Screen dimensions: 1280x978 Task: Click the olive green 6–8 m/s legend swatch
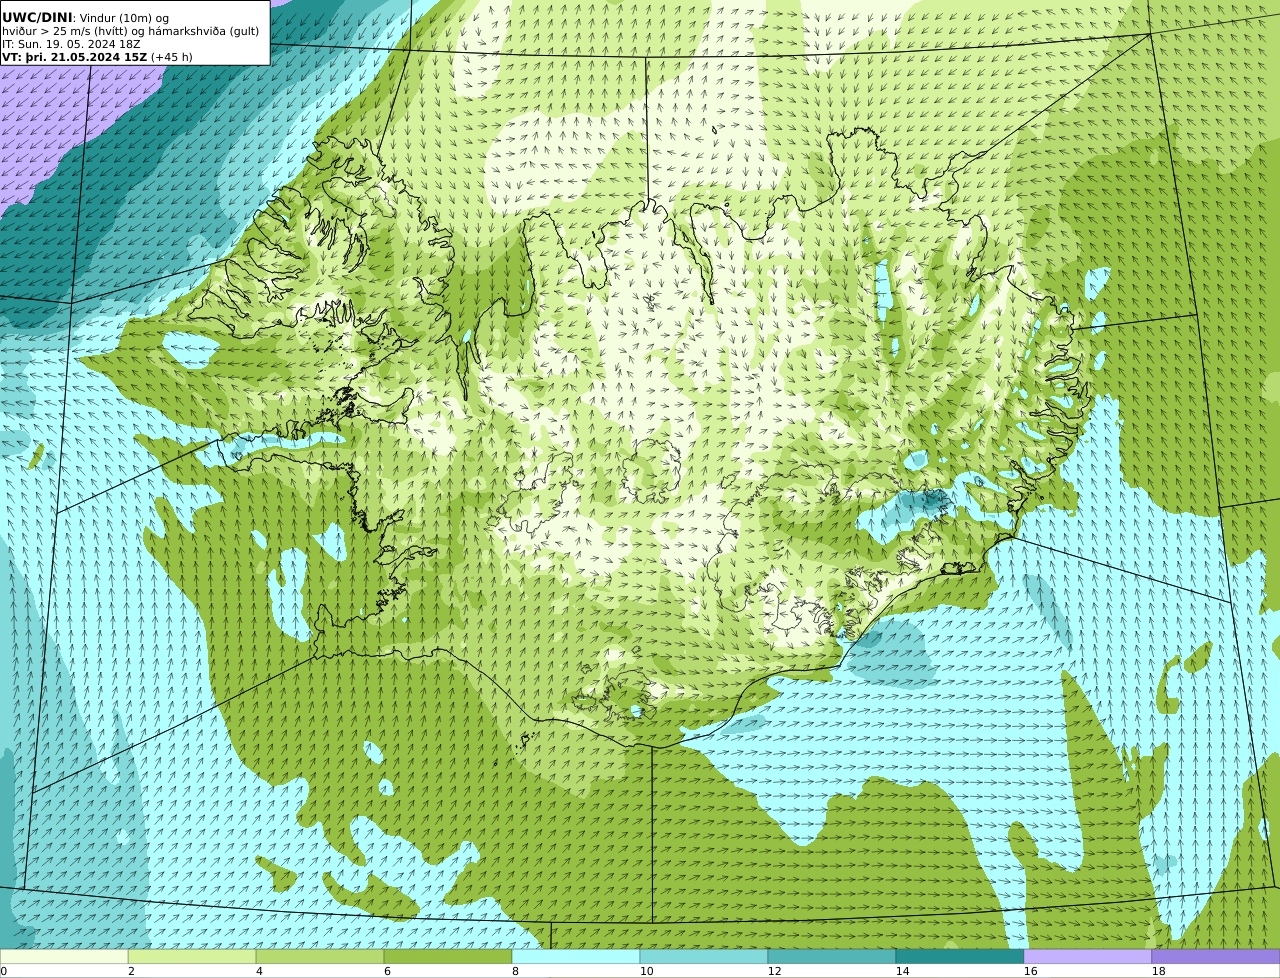[448, 956]
